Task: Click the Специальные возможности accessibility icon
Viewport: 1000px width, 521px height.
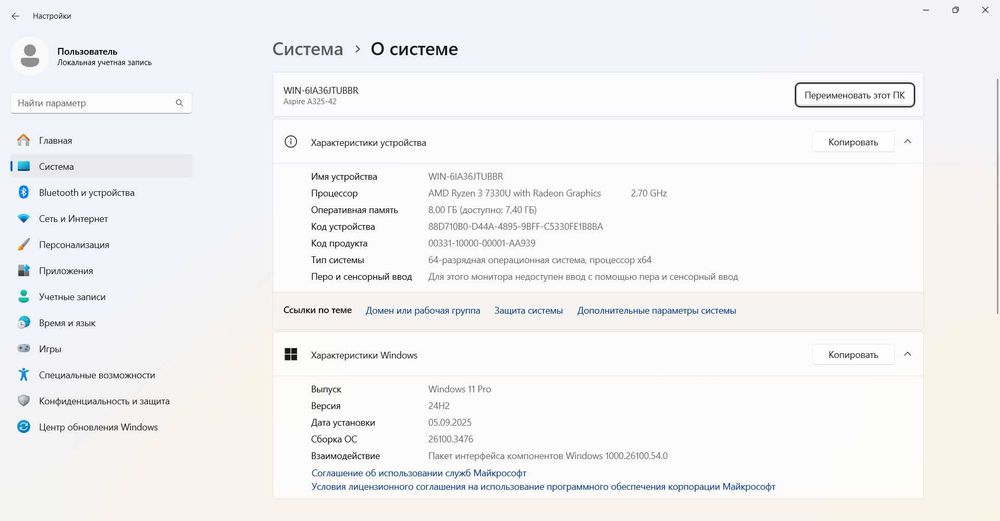Action: [24, 375]
